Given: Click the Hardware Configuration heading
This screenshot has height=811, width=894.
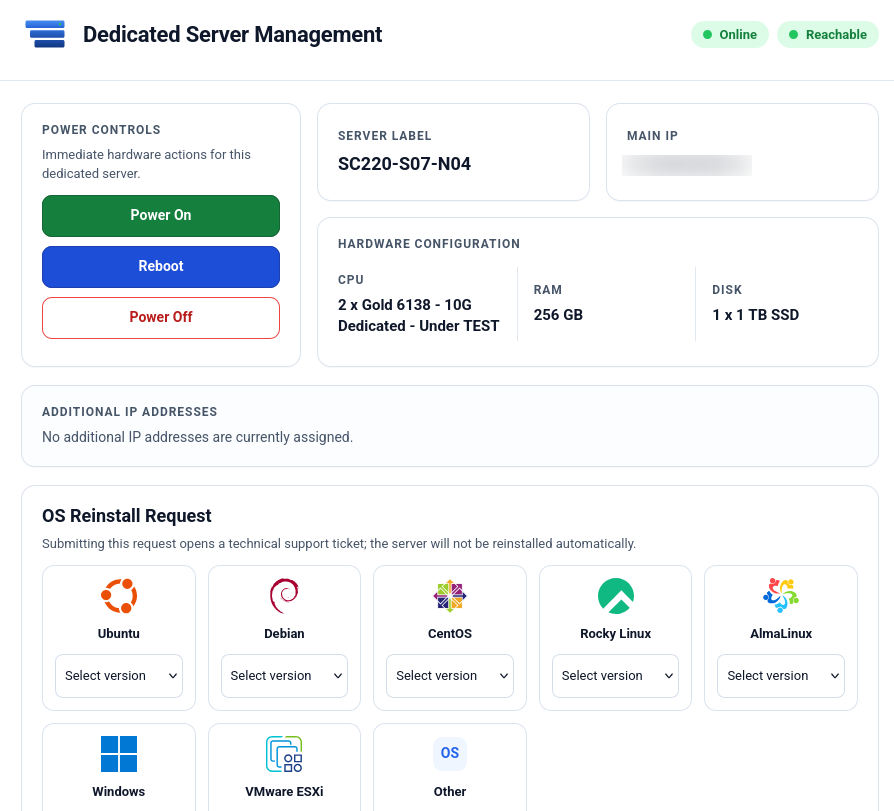Looking at the screenshot, I should click(429, 244).
